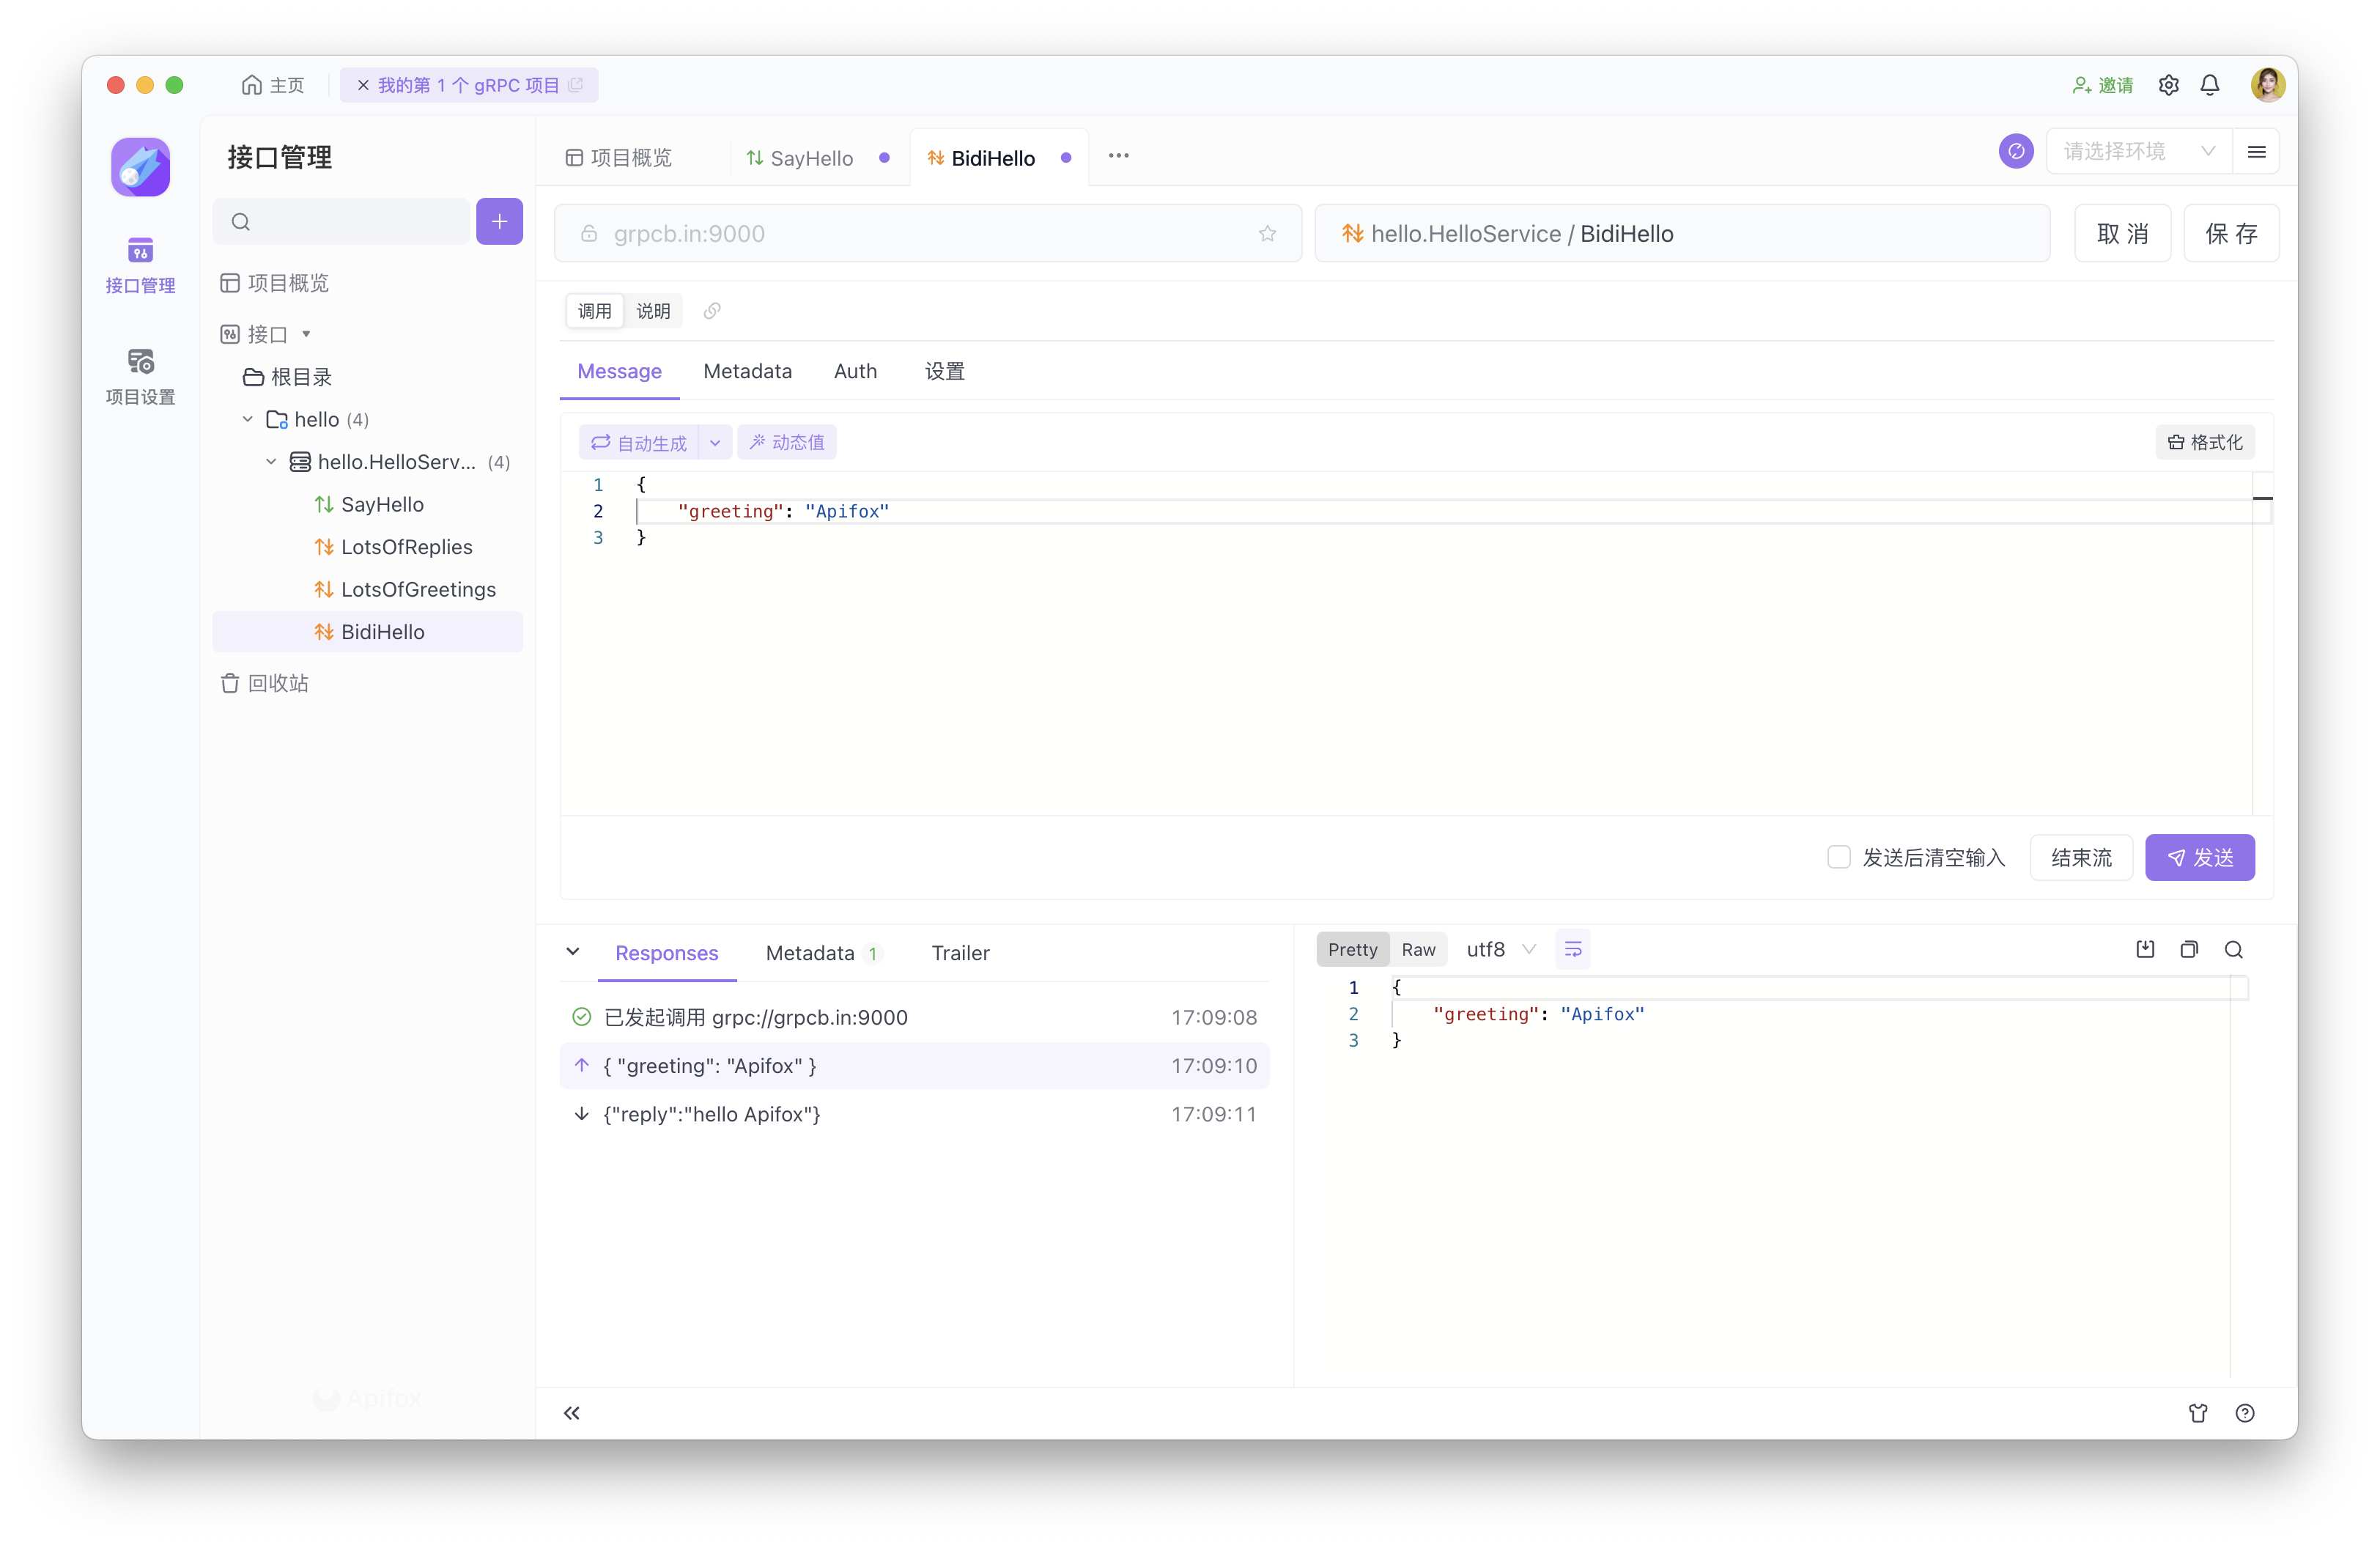Open the 请选择环境 environment dropdown
The image size is (2380, 1548).
coord(2138,152)
